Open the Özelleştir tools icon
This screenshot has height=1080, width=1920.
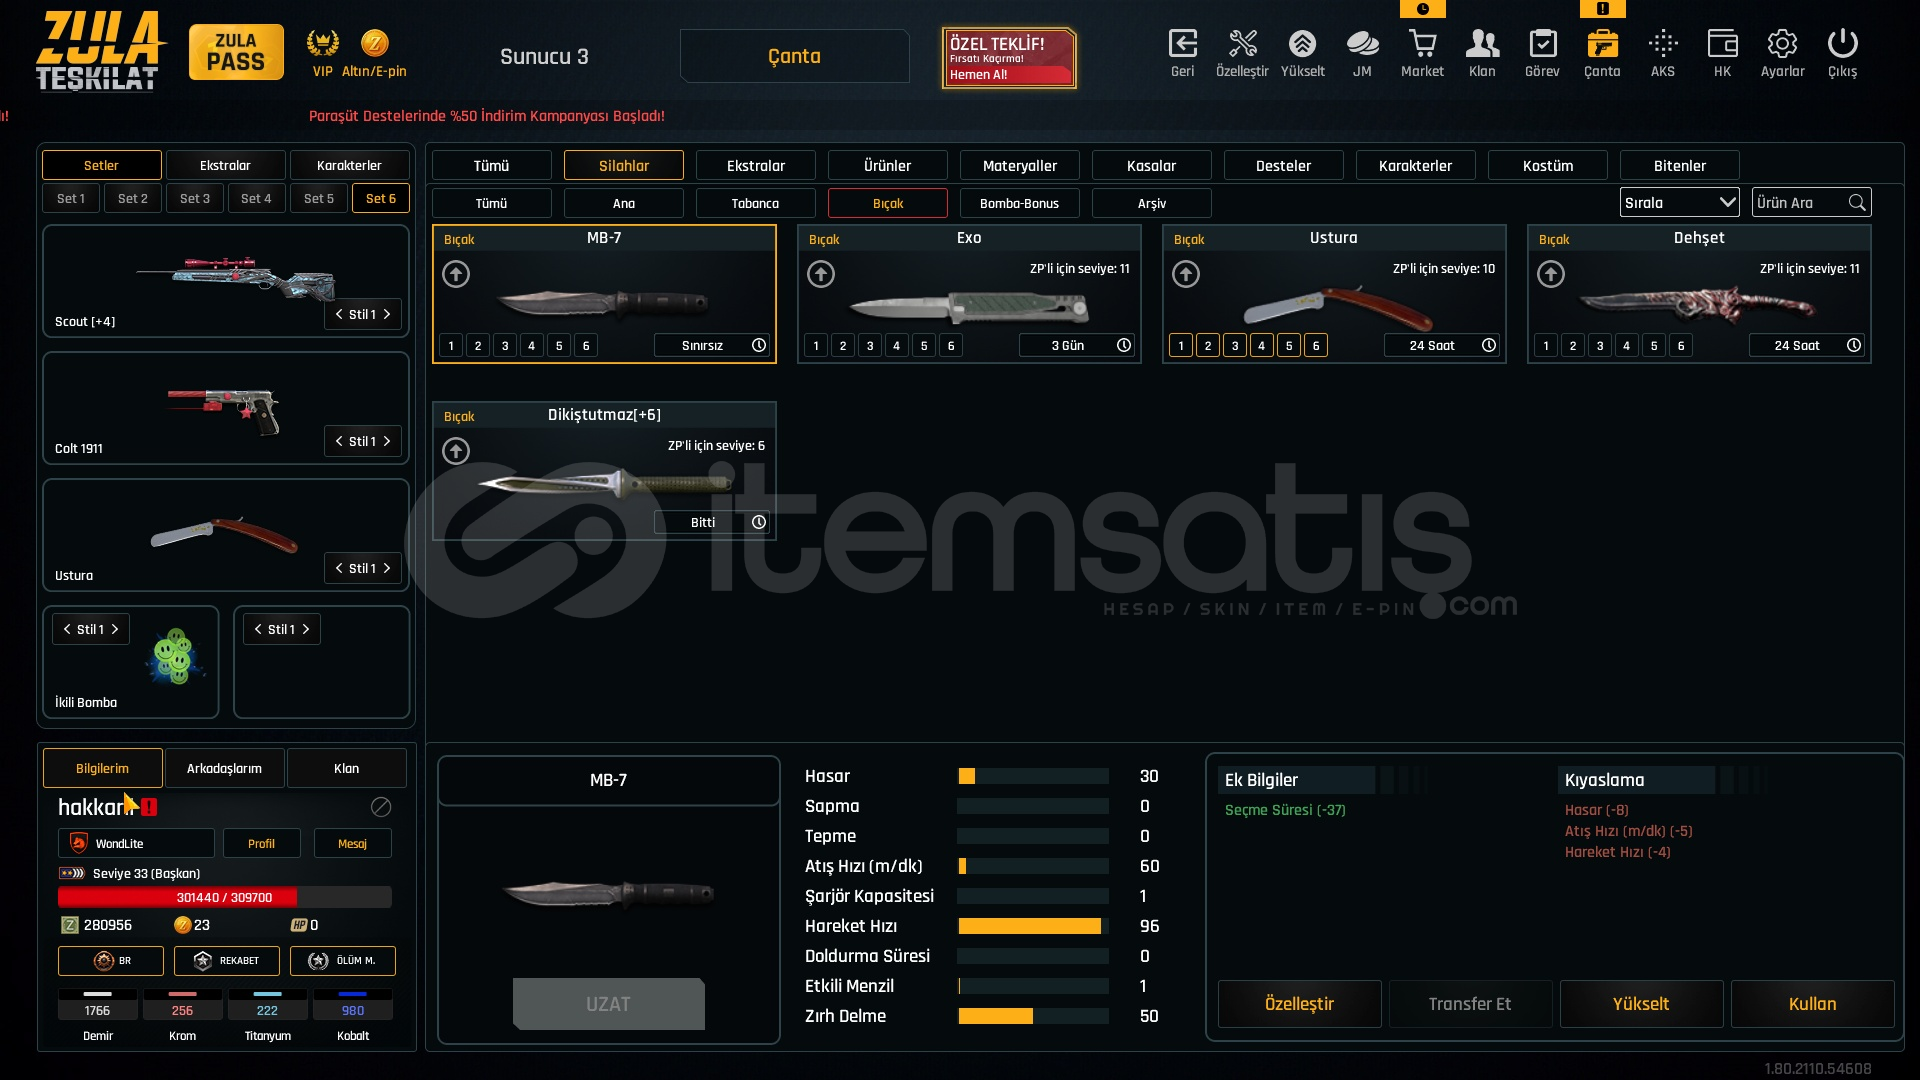(1242, 45)
